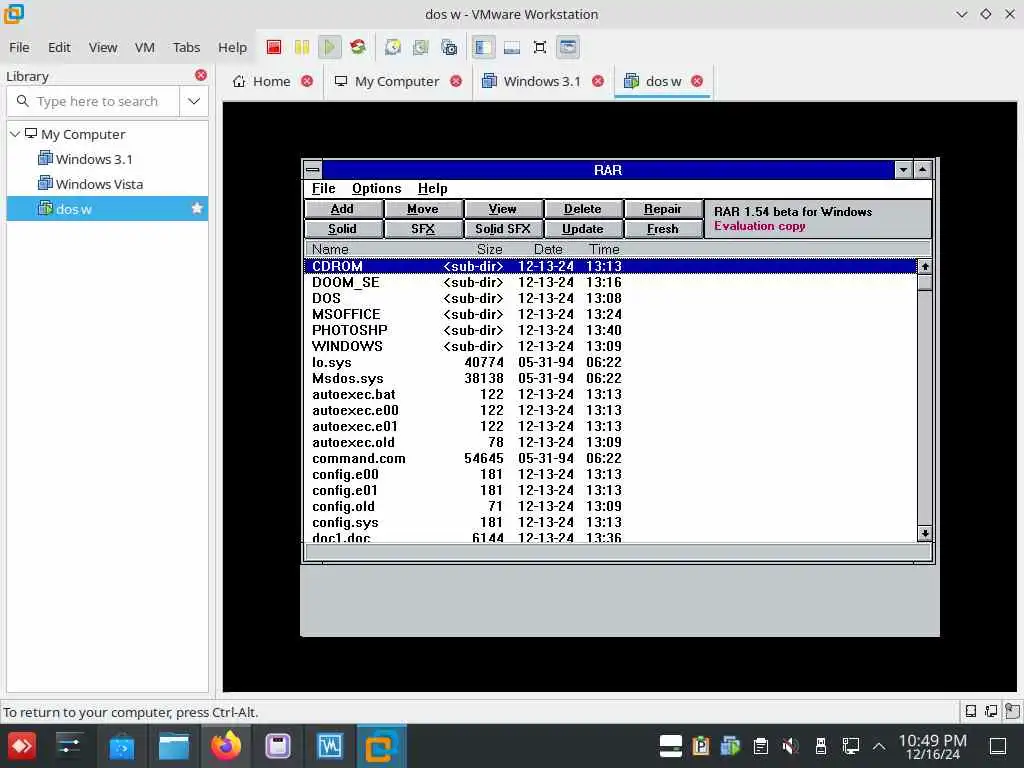Select the DOOM_SE sub-directory row
The width and height of the screenshot is (1024, 768).
[x=611, y=282]
